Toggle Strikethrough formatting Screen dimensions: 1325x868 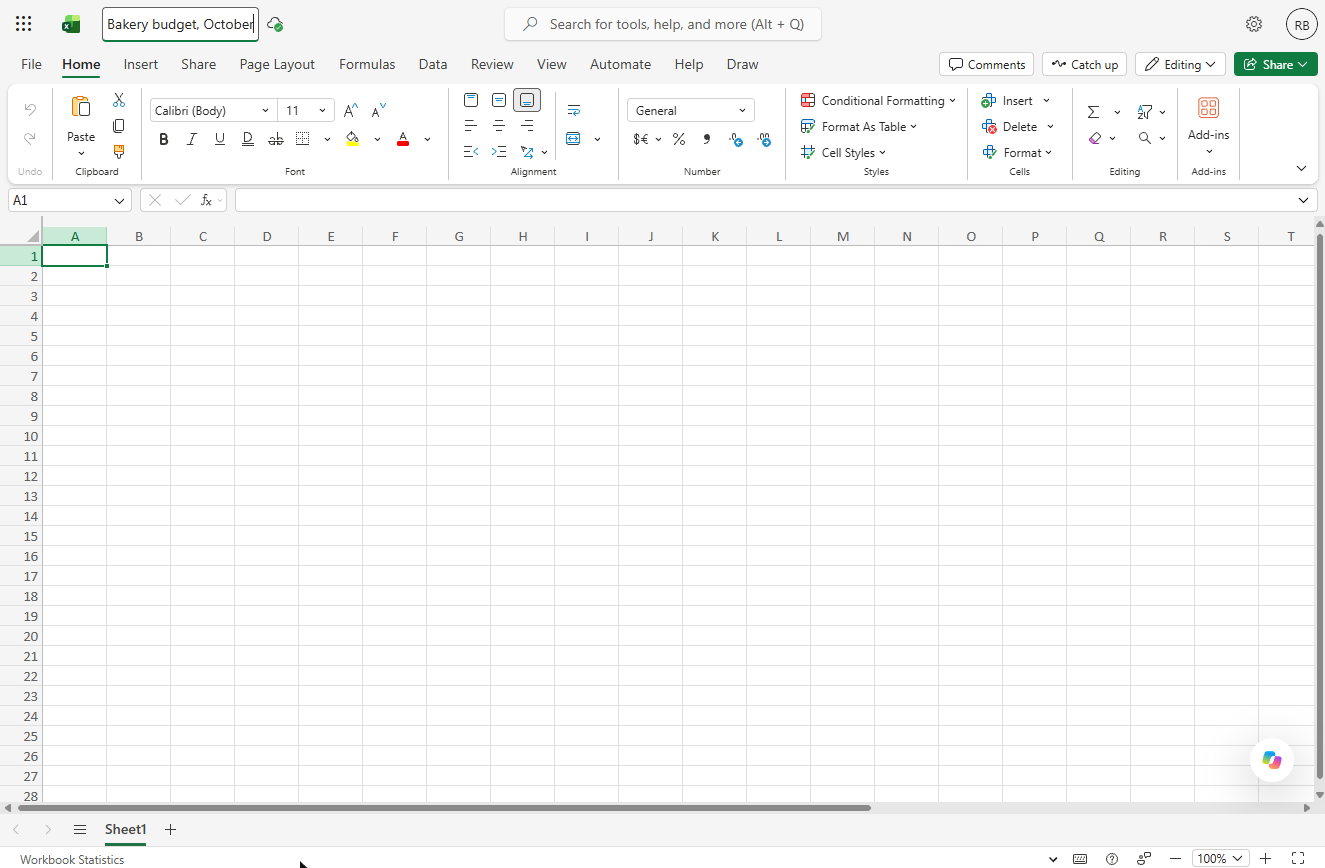(276, 139)
